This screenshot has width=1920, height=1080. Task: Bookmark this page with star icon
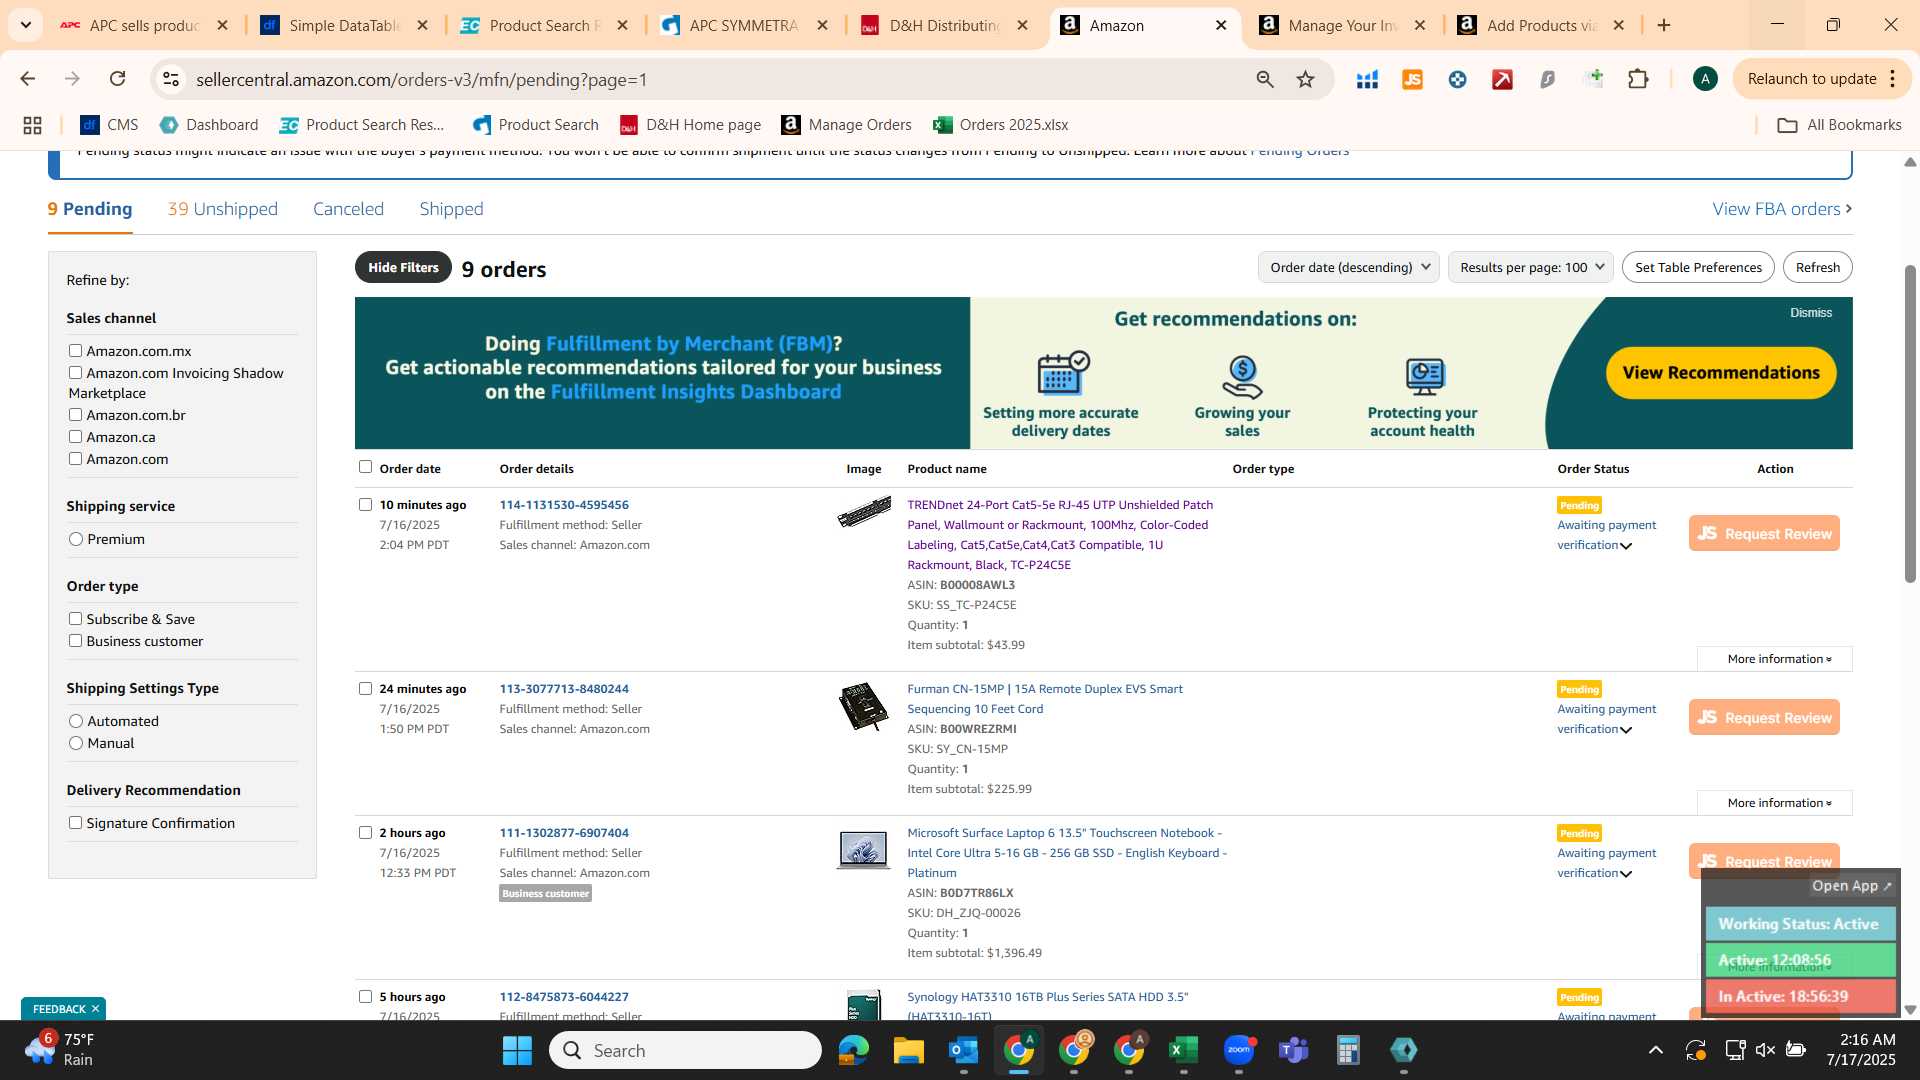(1305, 79)
